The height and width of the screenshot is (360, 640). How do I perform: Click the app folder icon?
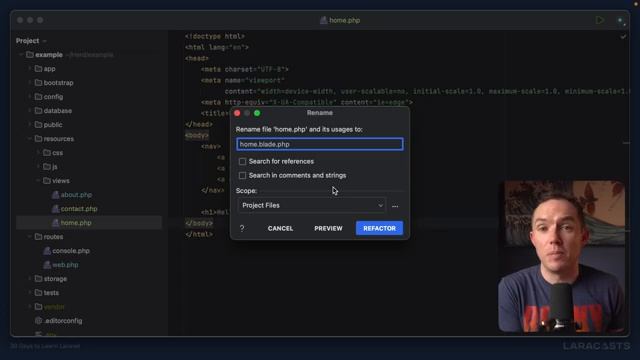tap(38, 69)
